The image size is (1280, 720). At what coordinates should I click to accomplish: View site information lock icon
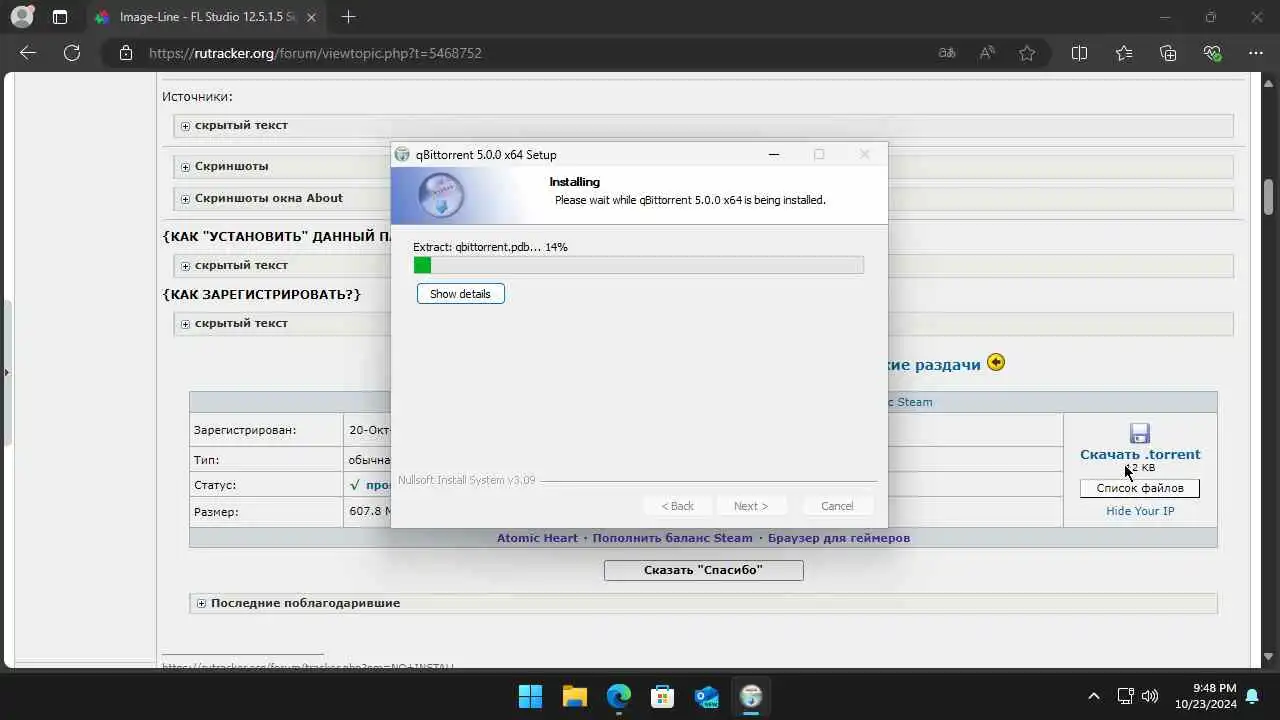(125, 53)
